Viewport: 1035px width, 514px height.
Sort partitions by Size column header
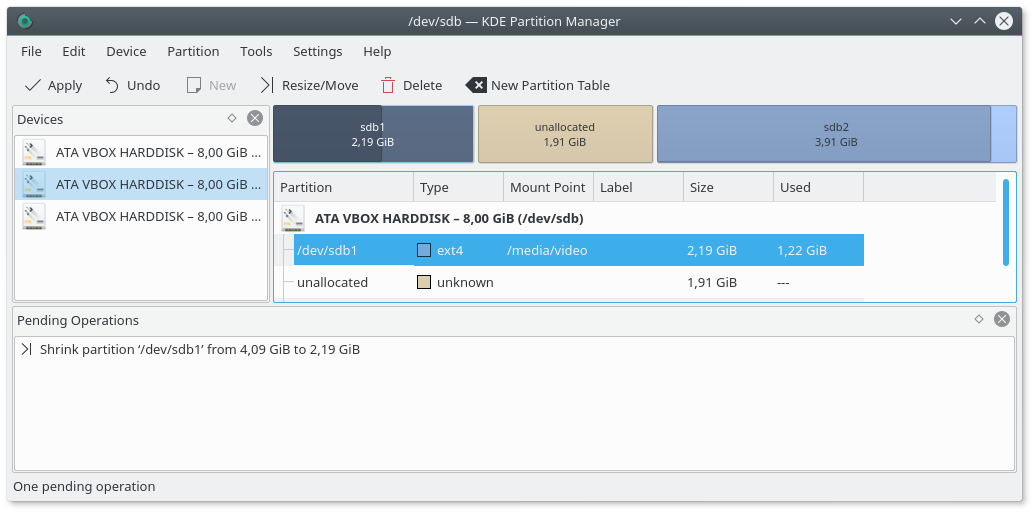pos(727,187)
